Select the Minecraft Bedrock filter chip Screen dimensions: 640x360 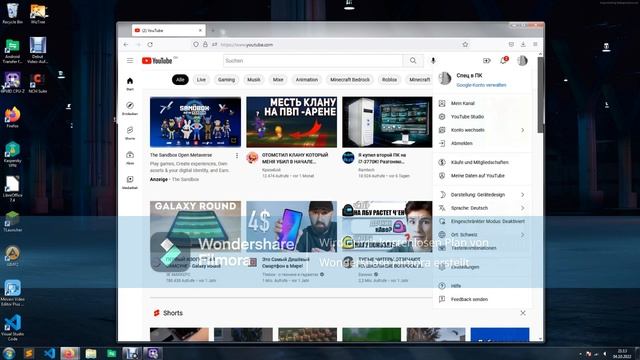(x=350, y=80)
